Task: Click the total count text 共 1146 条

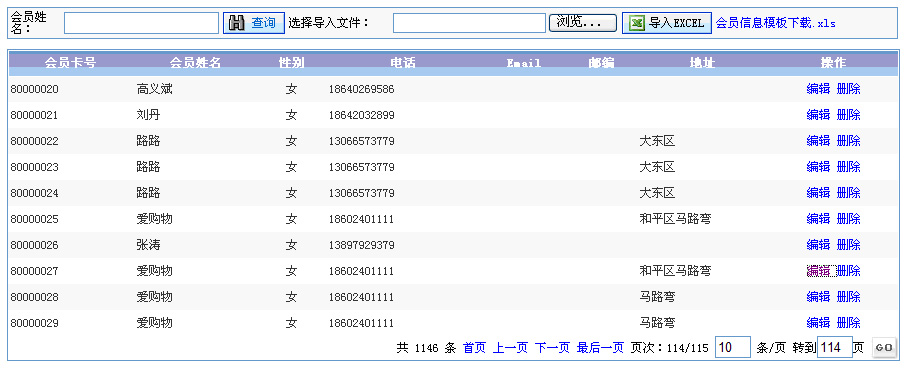Action: [426, 348]
